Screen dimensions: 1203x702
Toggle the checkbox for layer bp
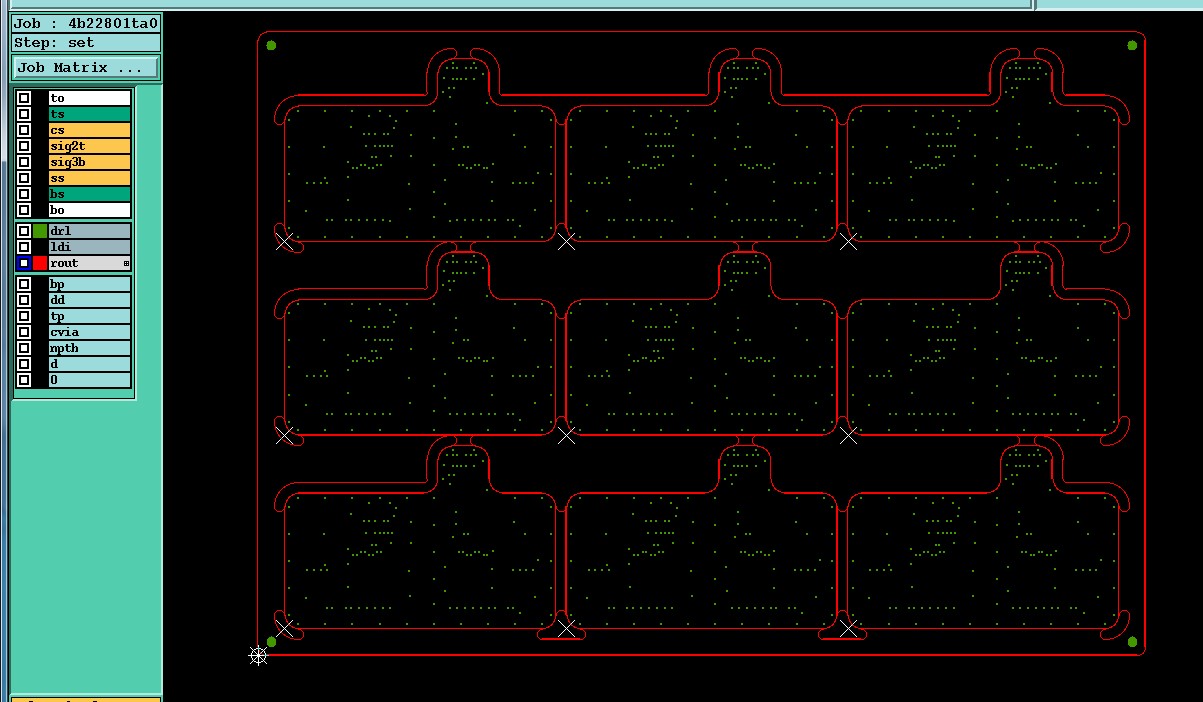pos(24,284)
